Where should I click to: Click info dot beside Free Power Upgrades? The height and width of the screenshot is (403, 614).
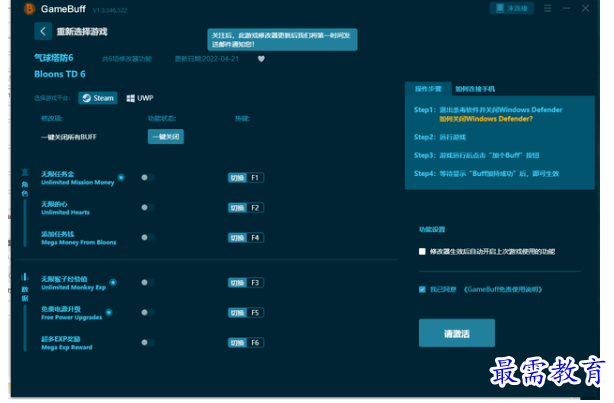click(x=109, y=312)
